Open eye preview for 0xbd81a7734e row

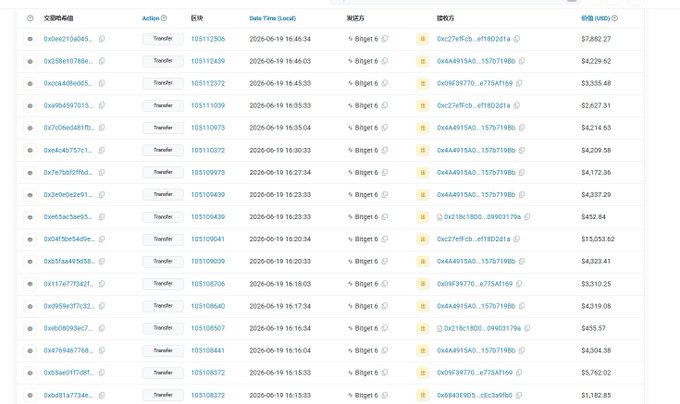tap(30, 395)
